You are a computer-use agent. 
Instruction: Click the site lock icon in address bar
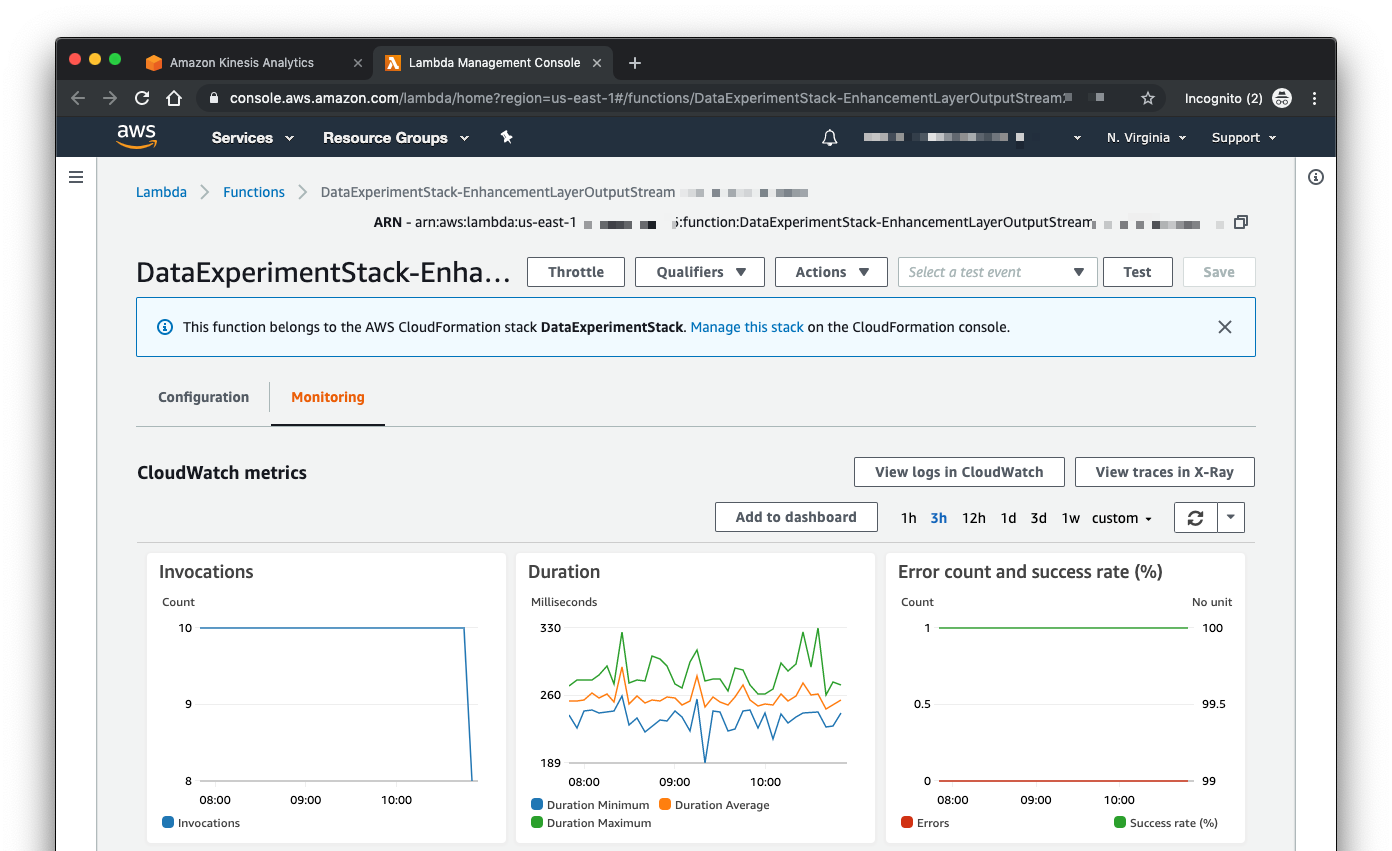(x=213, y=98)
